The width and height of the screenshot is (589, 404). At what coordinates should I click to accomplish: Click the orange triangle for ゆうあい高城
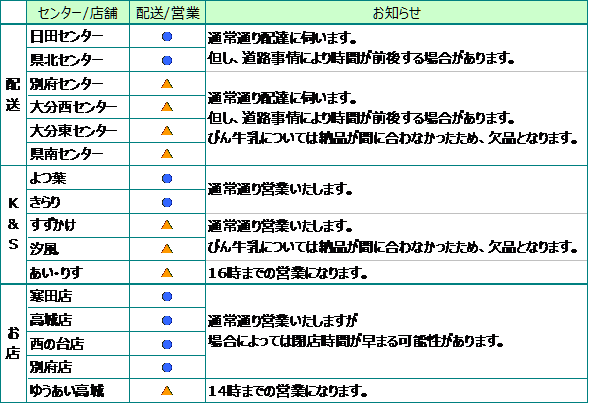[x=167, y=391]
